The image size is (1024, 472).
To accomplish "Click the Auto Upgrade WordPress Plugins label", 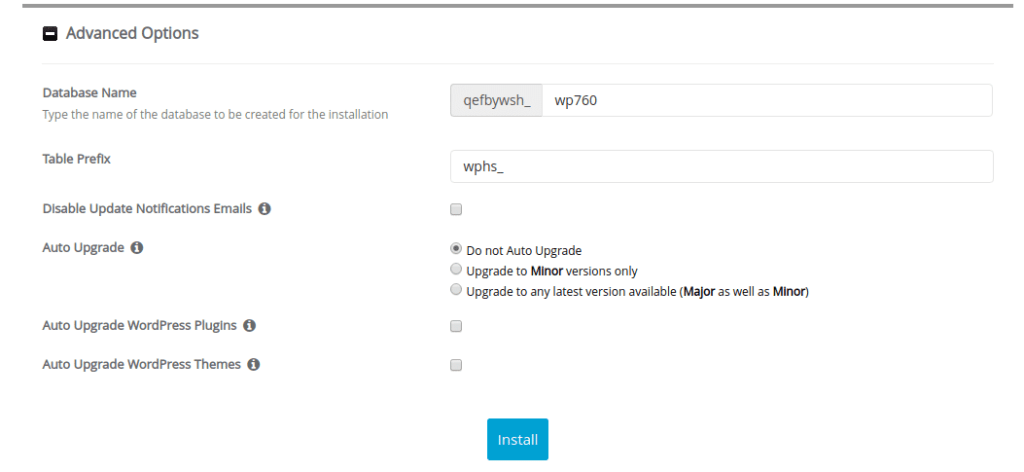I will pos(140,325).
